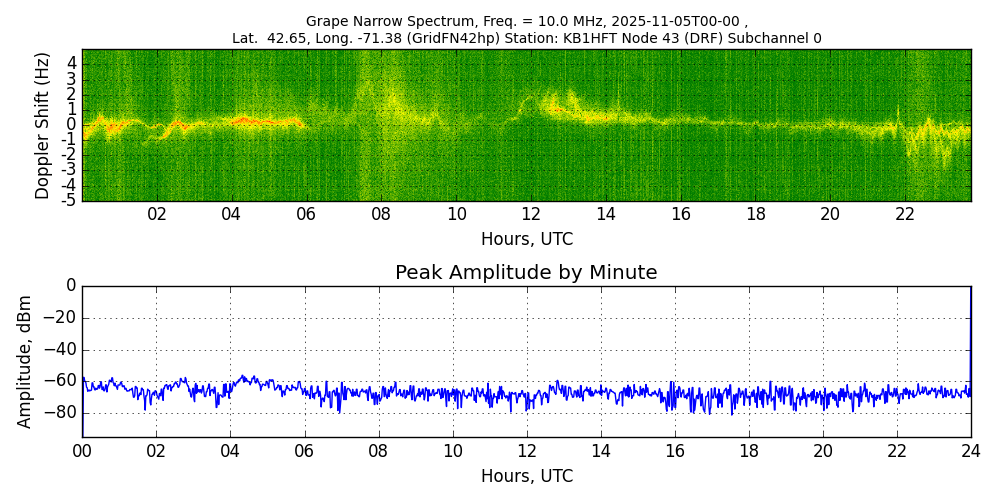Click the orange signal trace near 04 hours
Screen dimensions: 1000x500
(245, 120)
